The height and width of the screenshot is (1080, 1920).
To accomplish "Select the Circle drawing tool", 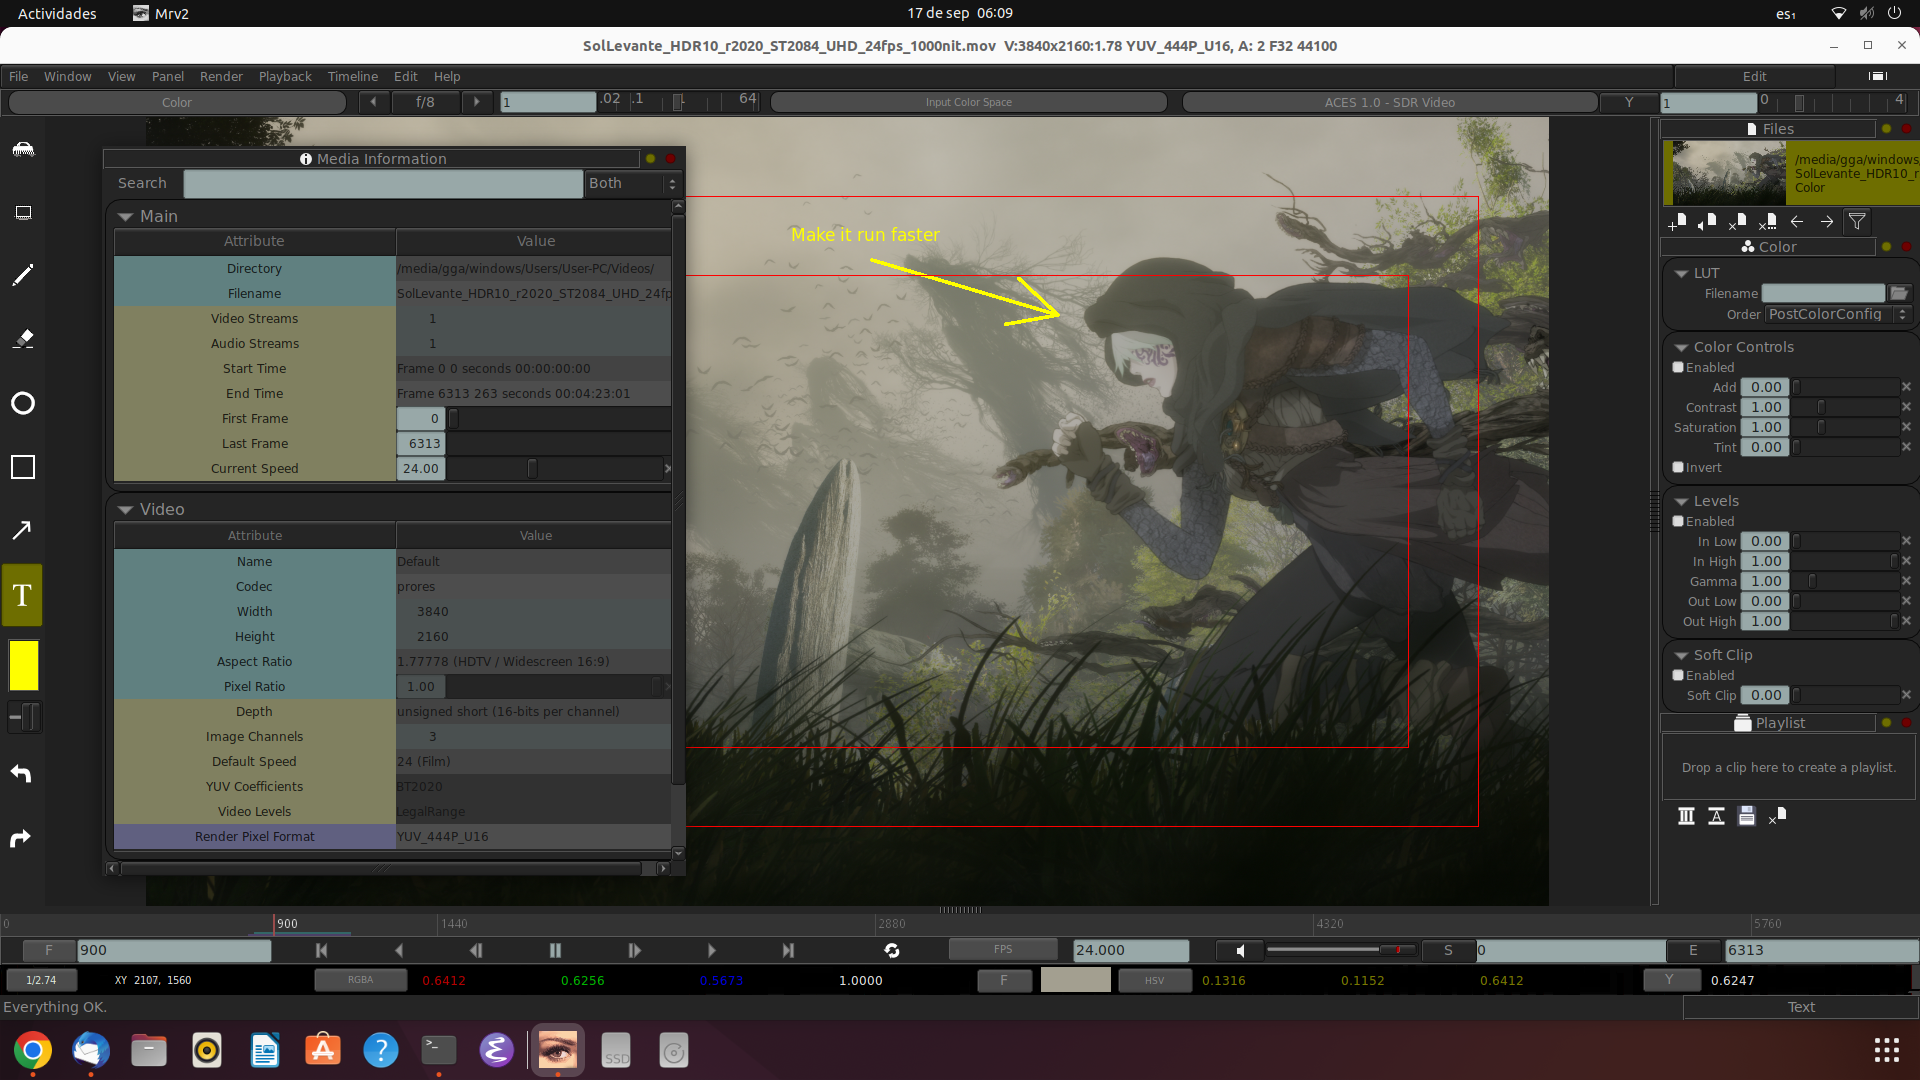I will 22,403.
